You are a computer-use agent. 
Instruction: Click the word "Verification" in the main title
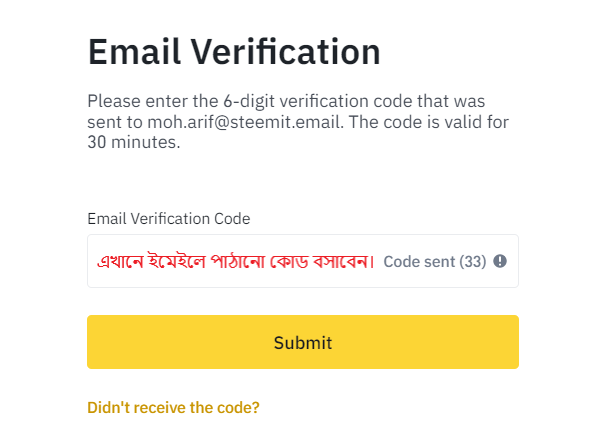pyautogui.click(x=286, y=52)
